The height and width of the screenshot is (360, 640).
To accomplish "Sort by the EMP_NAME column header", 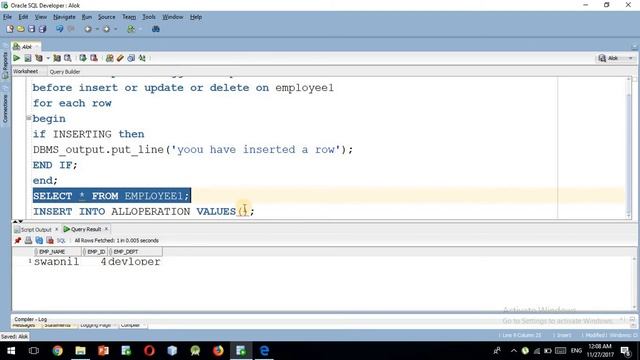I will (x=58, y=251).
